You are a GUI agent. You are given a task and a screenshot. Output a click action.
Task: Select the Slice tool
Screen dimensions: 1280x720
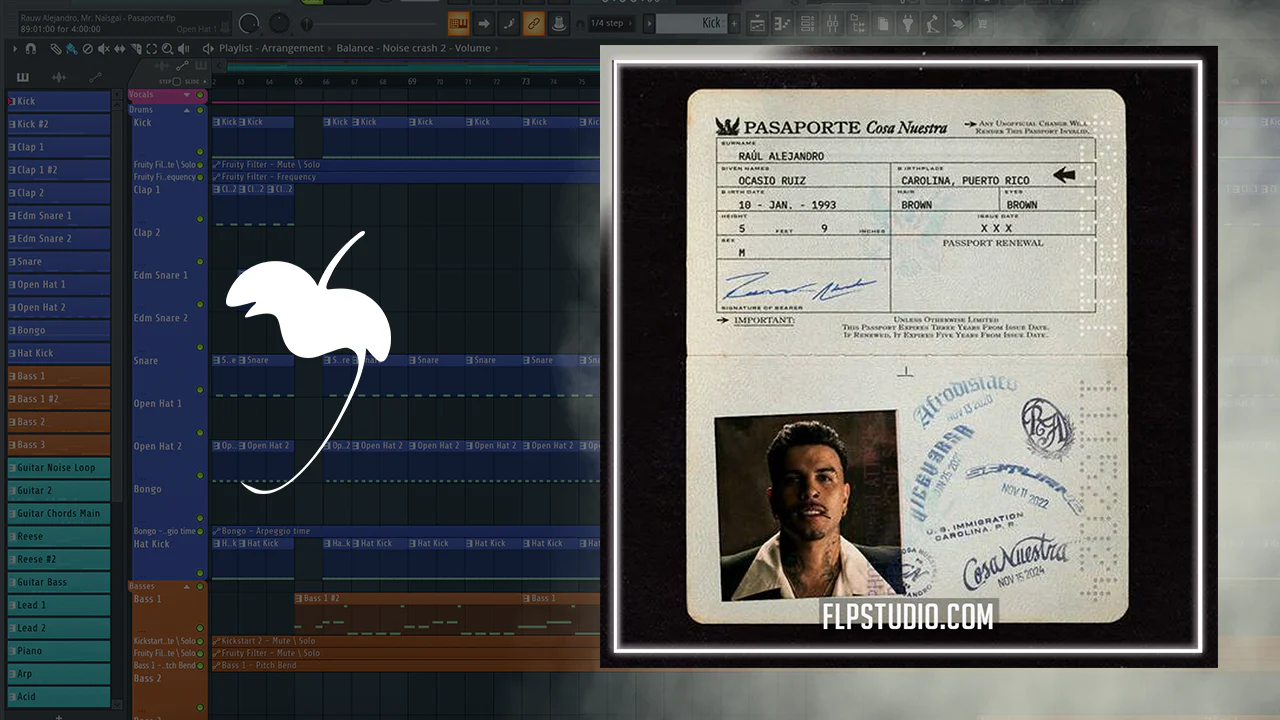point(136,48)
